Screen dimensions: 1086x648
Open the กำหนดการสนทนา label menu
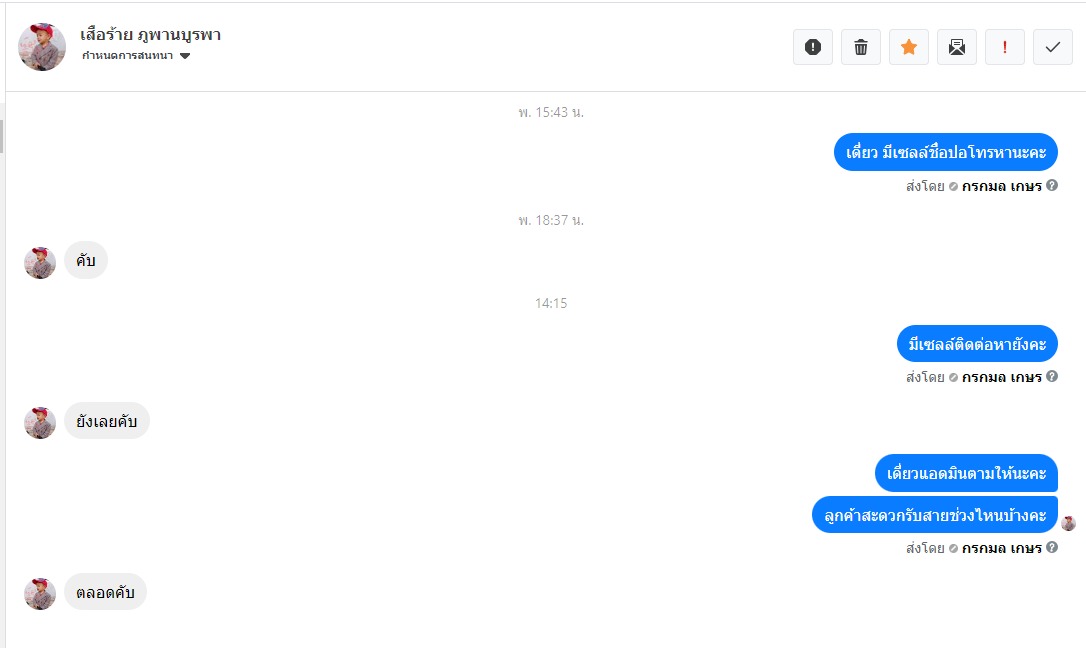coord(127,55)
